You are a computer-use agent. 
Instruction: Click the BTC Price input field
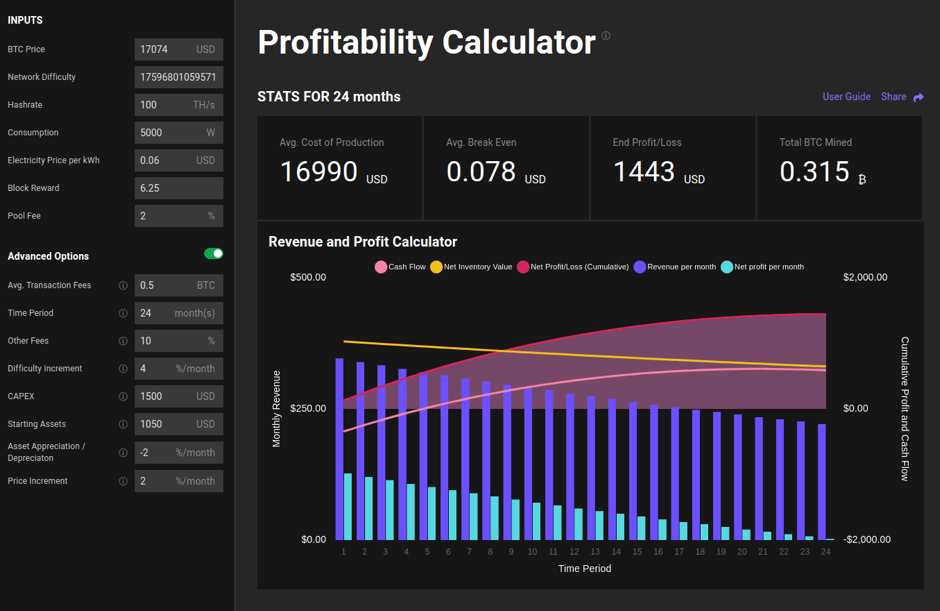click(x=165, y=49)
